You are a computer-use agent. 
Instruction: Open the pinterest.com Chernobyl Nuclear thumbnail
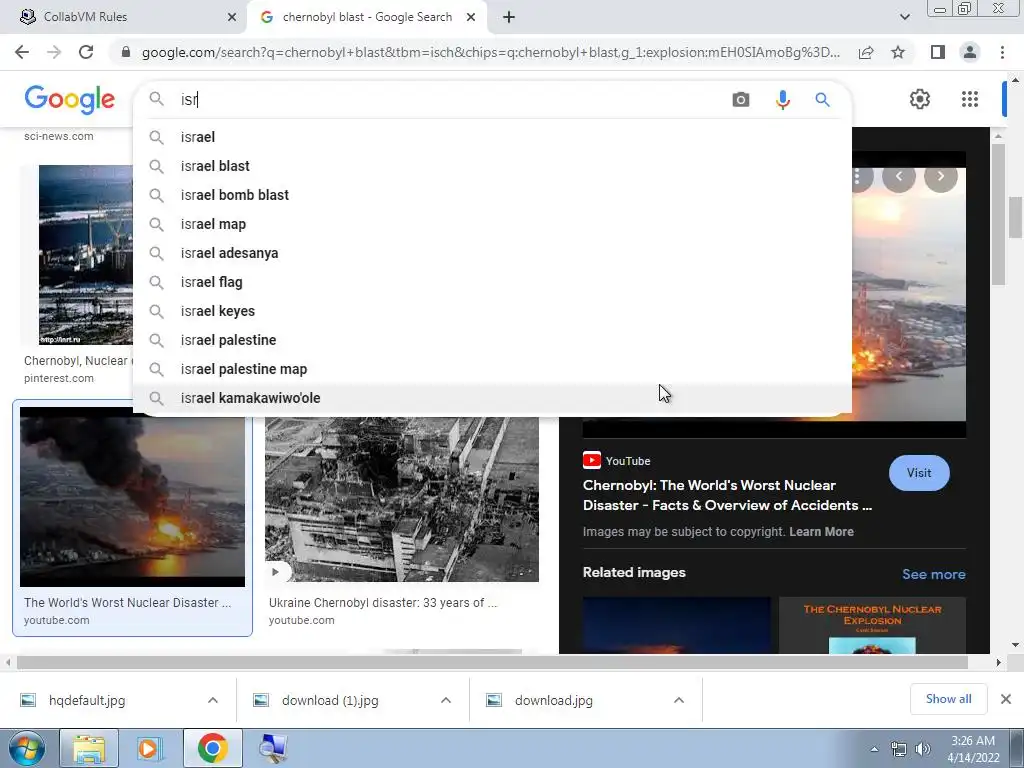(86, 255)
